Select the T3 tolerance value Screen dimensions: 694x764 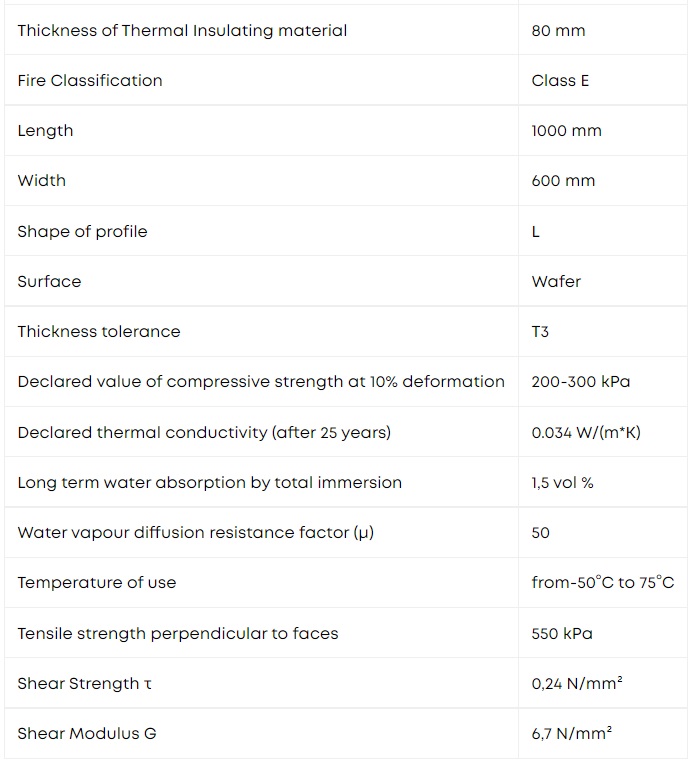pyautogui.click(x=540, y=331)
